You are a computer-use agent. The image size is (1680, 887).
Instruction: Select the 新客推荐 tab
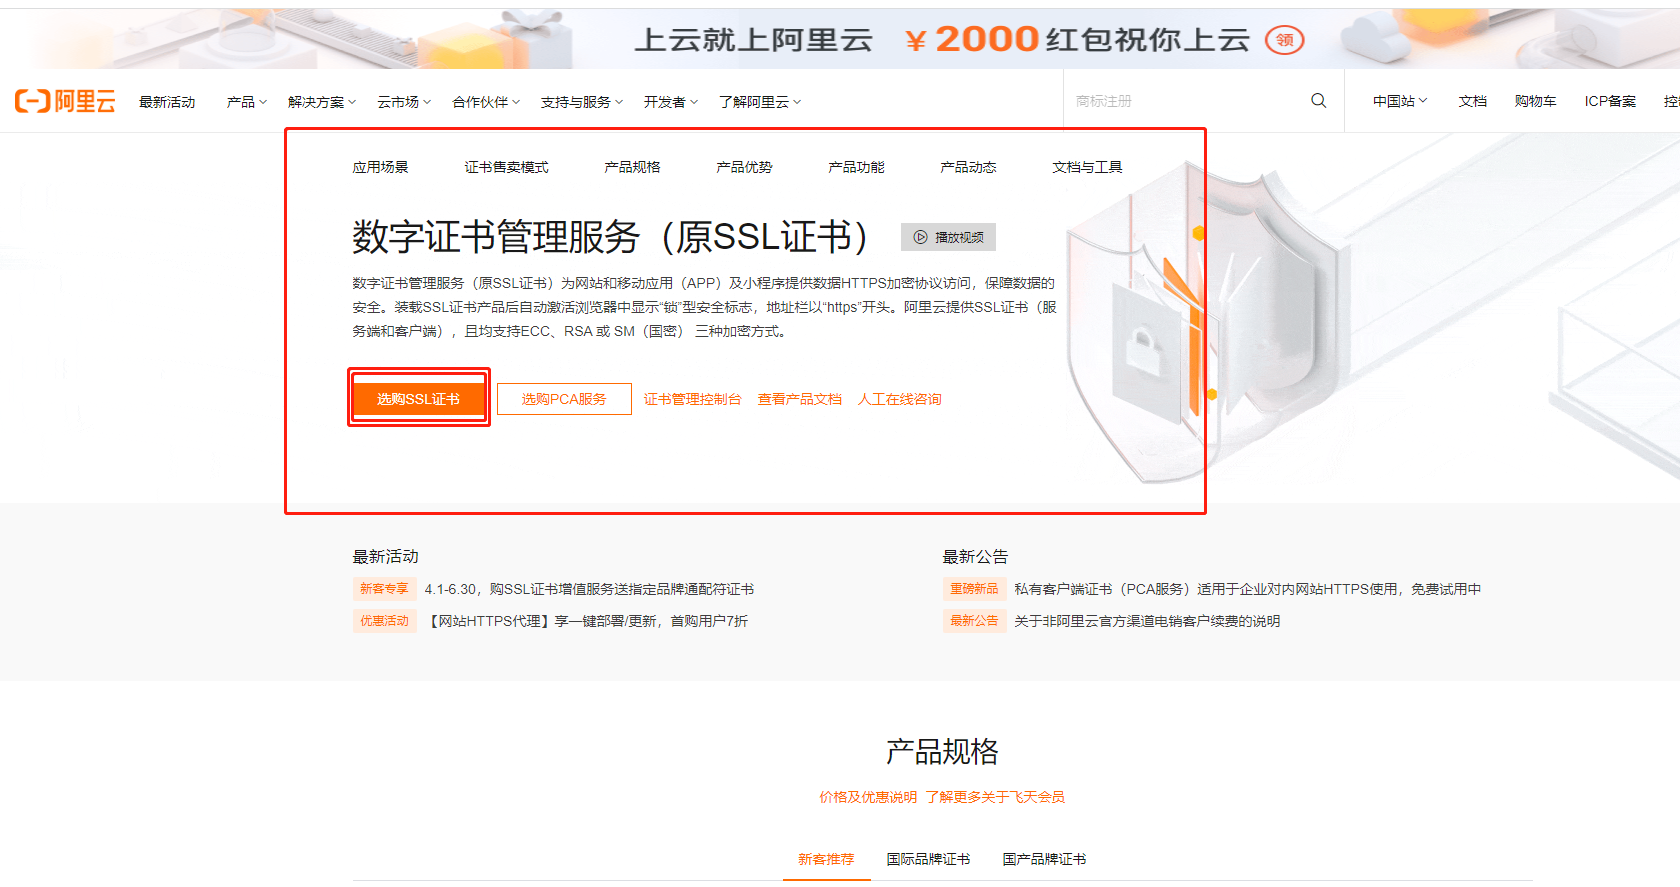(826, 859)
